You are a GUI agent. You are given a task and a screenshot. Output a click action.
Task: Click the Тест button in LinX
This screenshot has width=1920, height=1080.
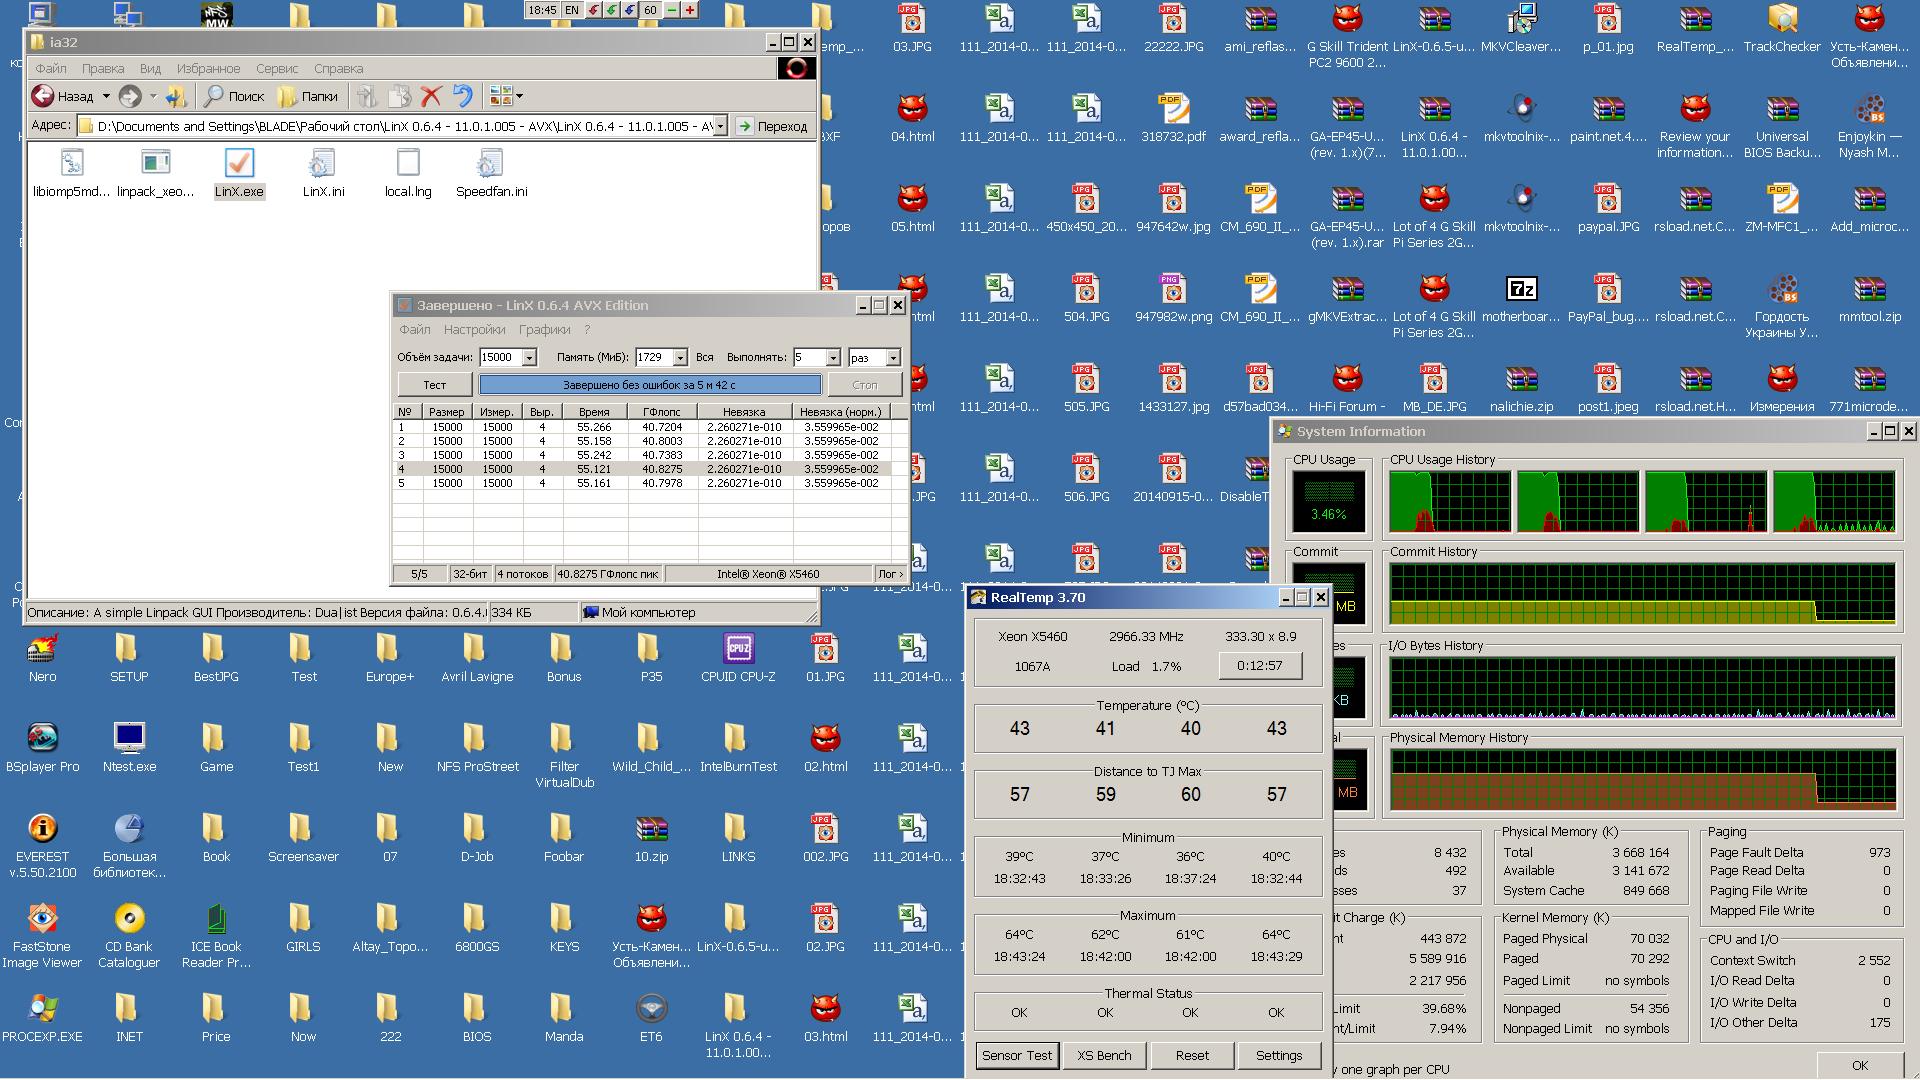click(x=434, y=385)
